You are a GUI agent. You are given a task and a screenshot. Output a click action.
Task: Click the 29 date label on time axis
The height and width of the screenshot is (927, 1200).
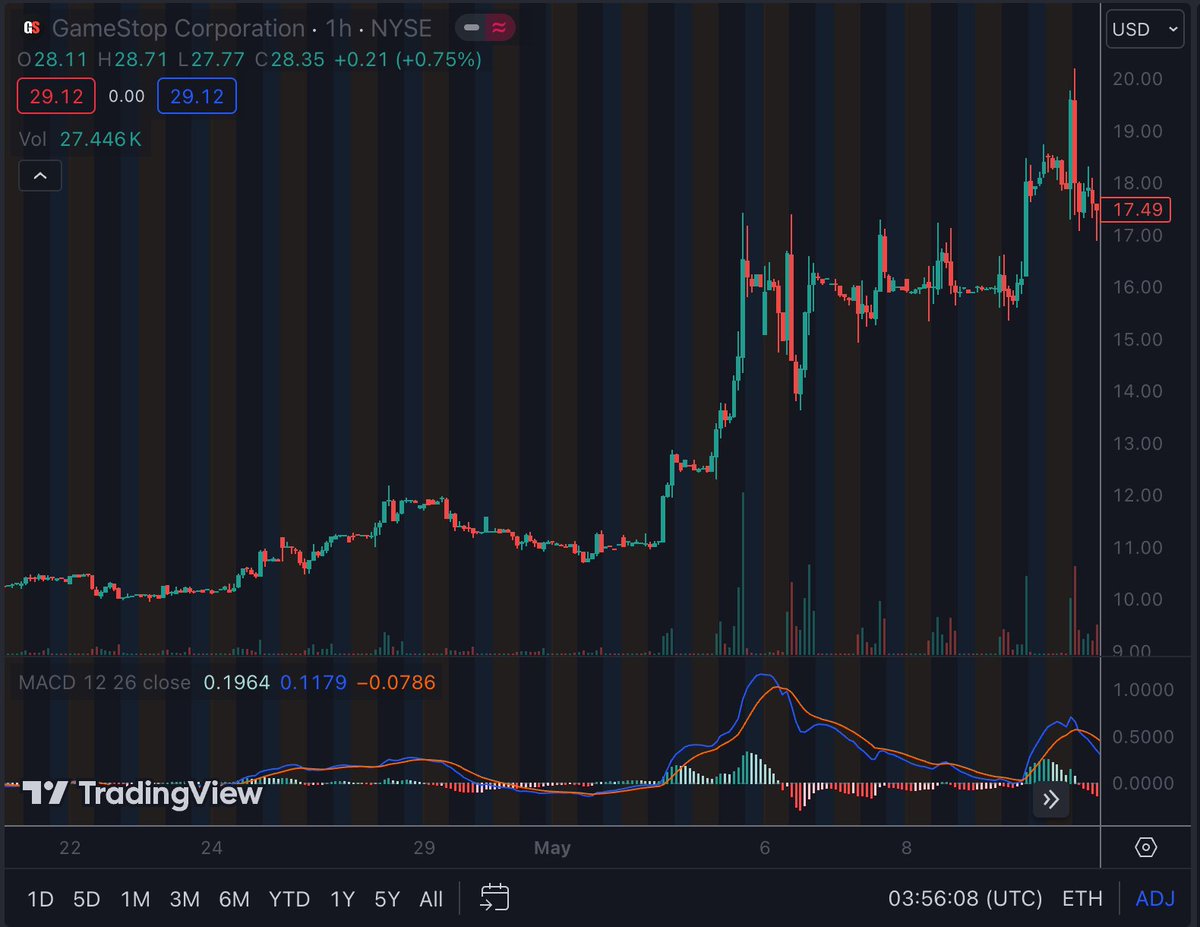[424, 848]
